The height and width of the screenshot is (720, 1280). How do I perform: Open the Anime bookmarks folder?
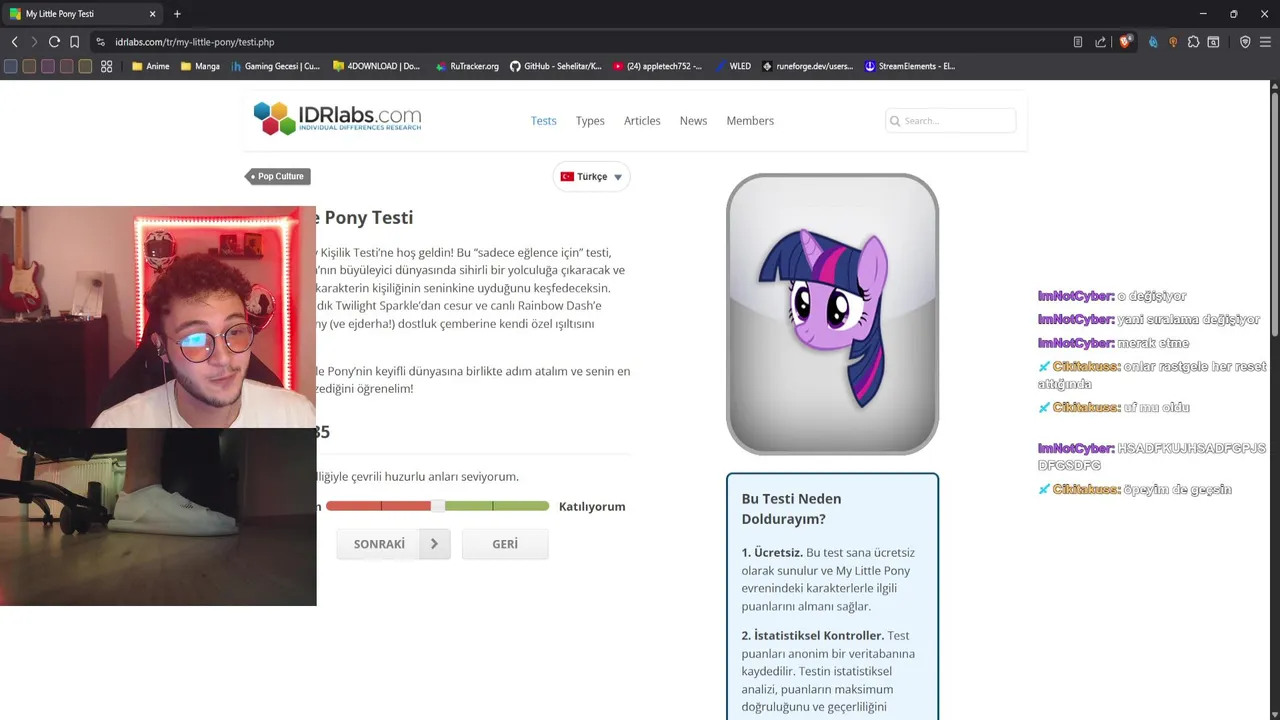pyautogui.click(x=151, y=66)
